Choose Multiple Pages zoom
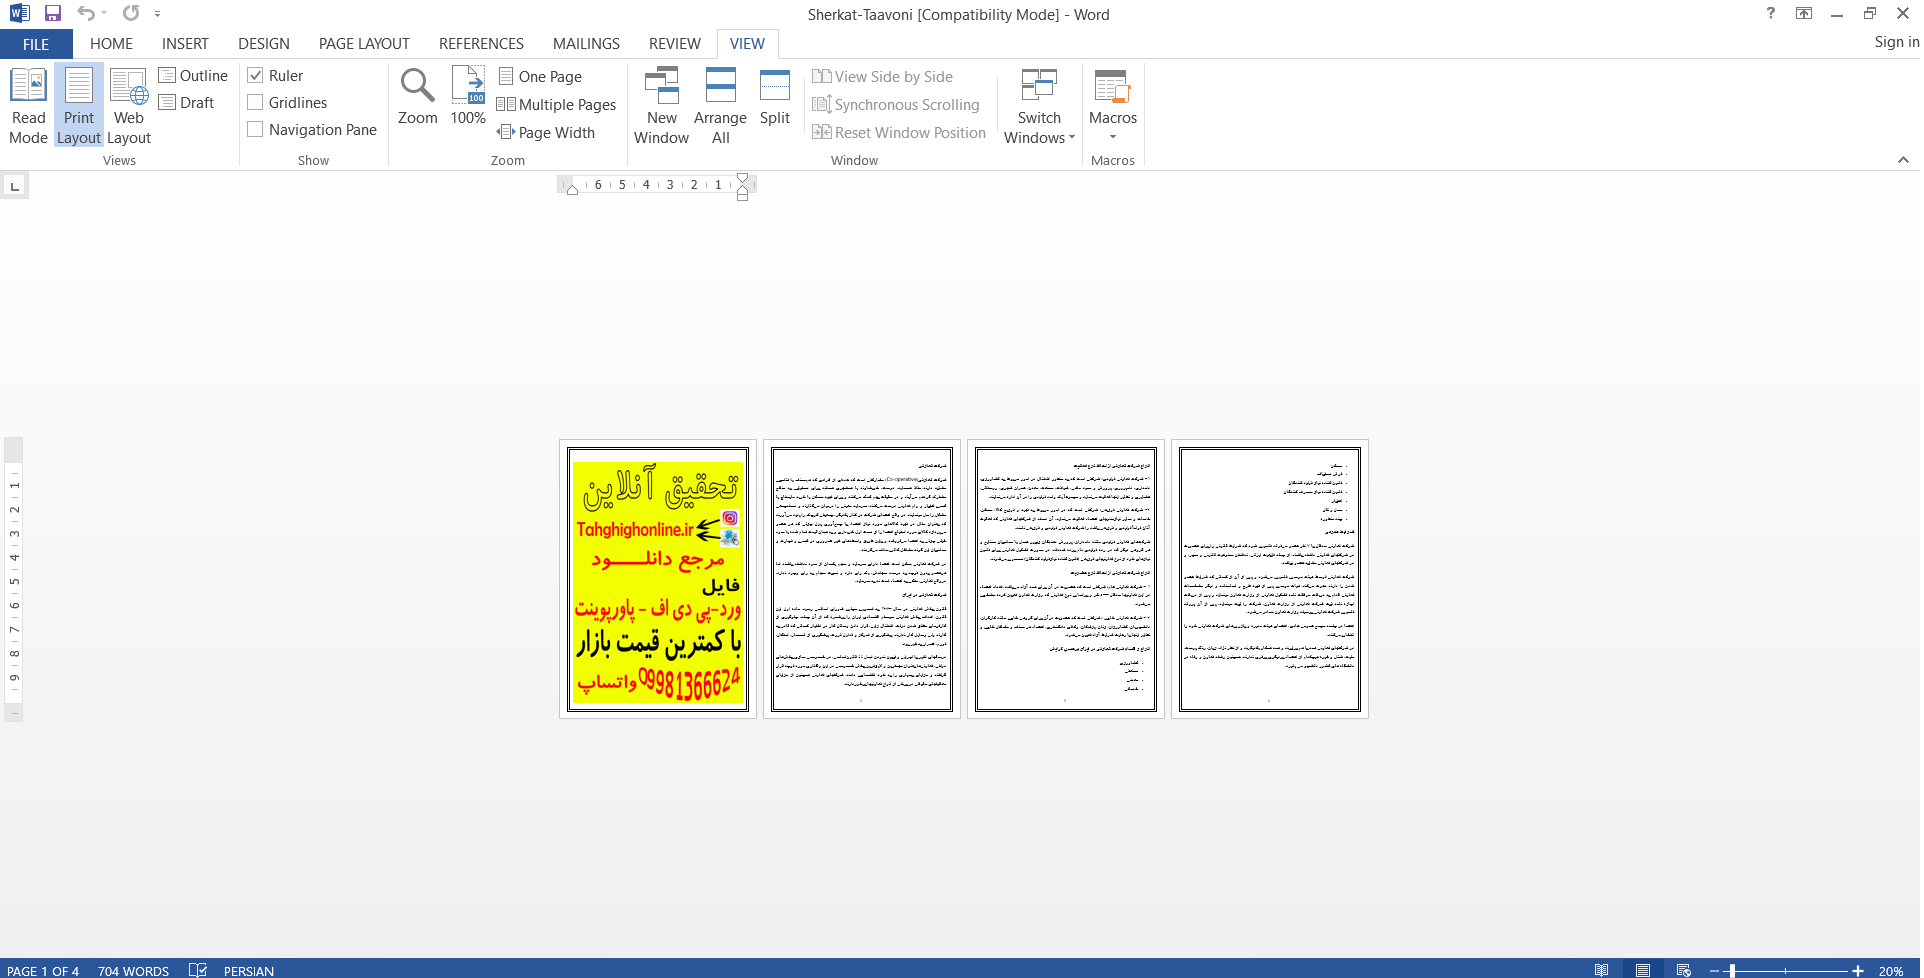Image resolution: width=1924 pixels, height=978 pixels. [557, 105]
